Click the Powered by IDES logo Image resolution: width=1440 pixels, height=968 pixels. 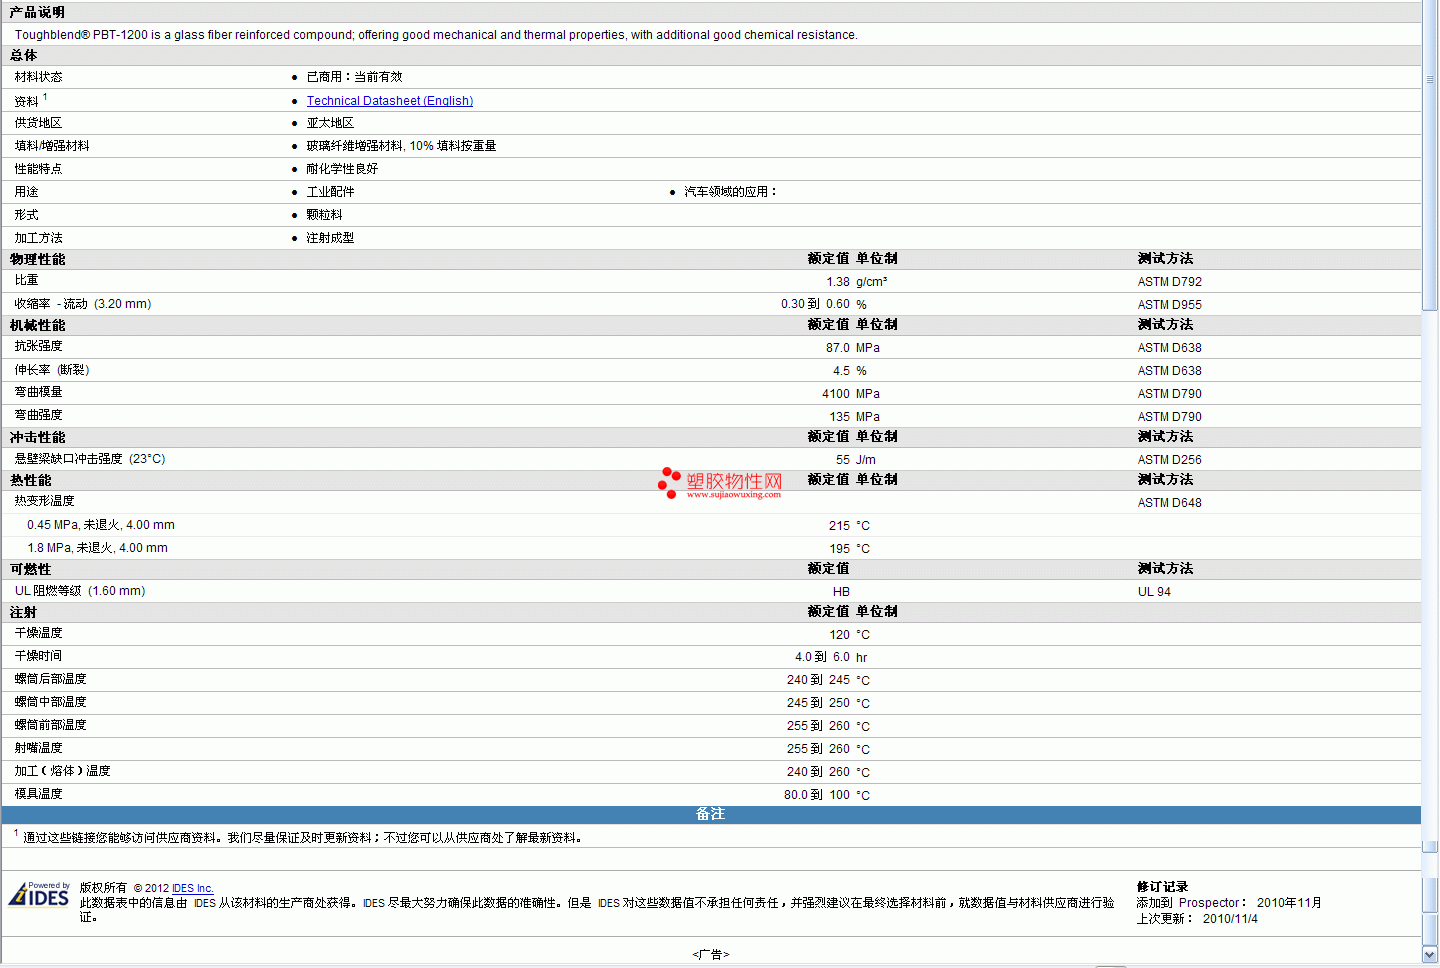click(40, 893)
